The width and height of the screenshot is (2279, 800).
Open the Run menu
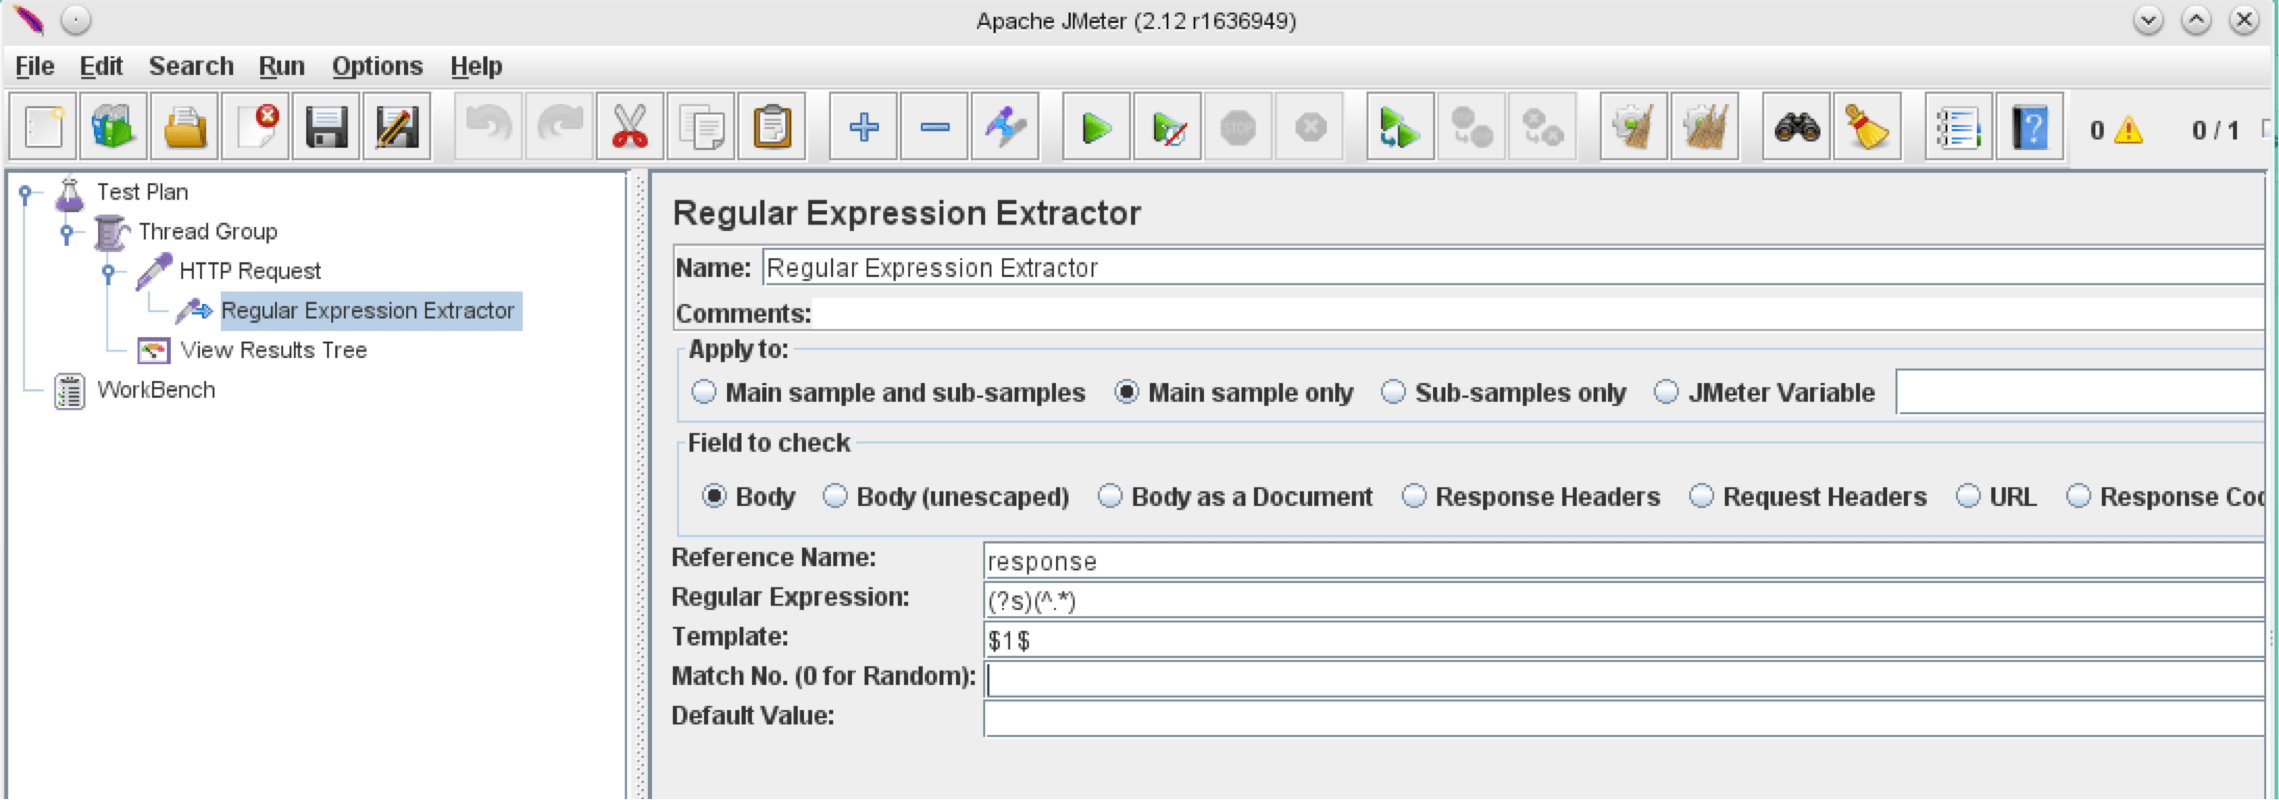(282, 66)
